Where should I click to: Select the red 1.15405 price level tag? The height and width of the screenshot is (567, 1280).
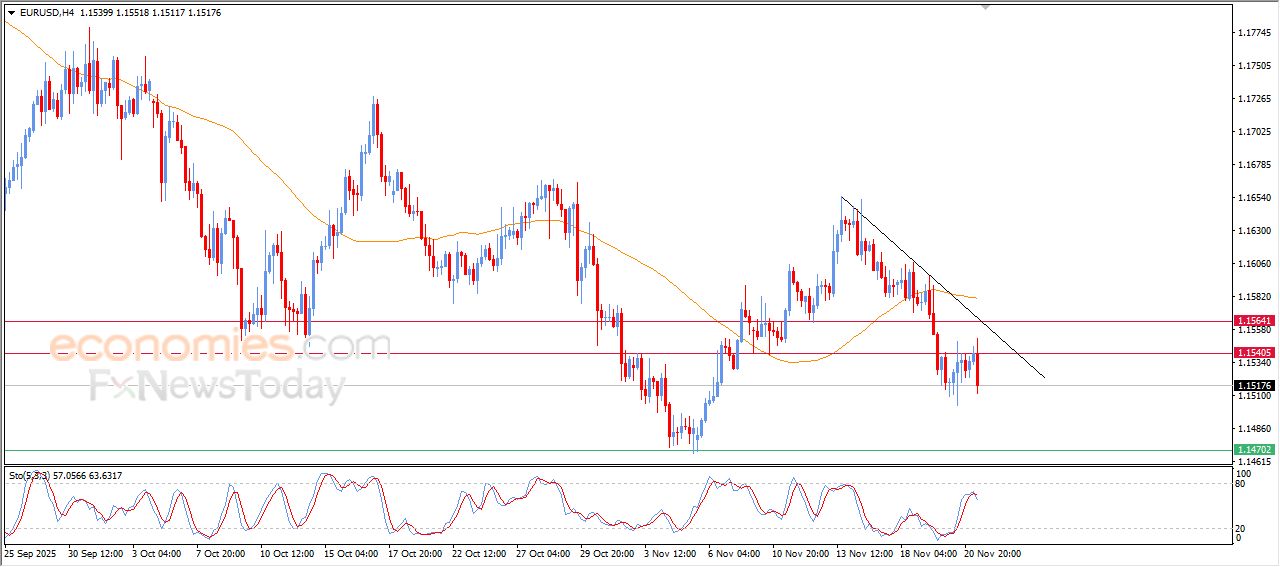(1254, 353)
